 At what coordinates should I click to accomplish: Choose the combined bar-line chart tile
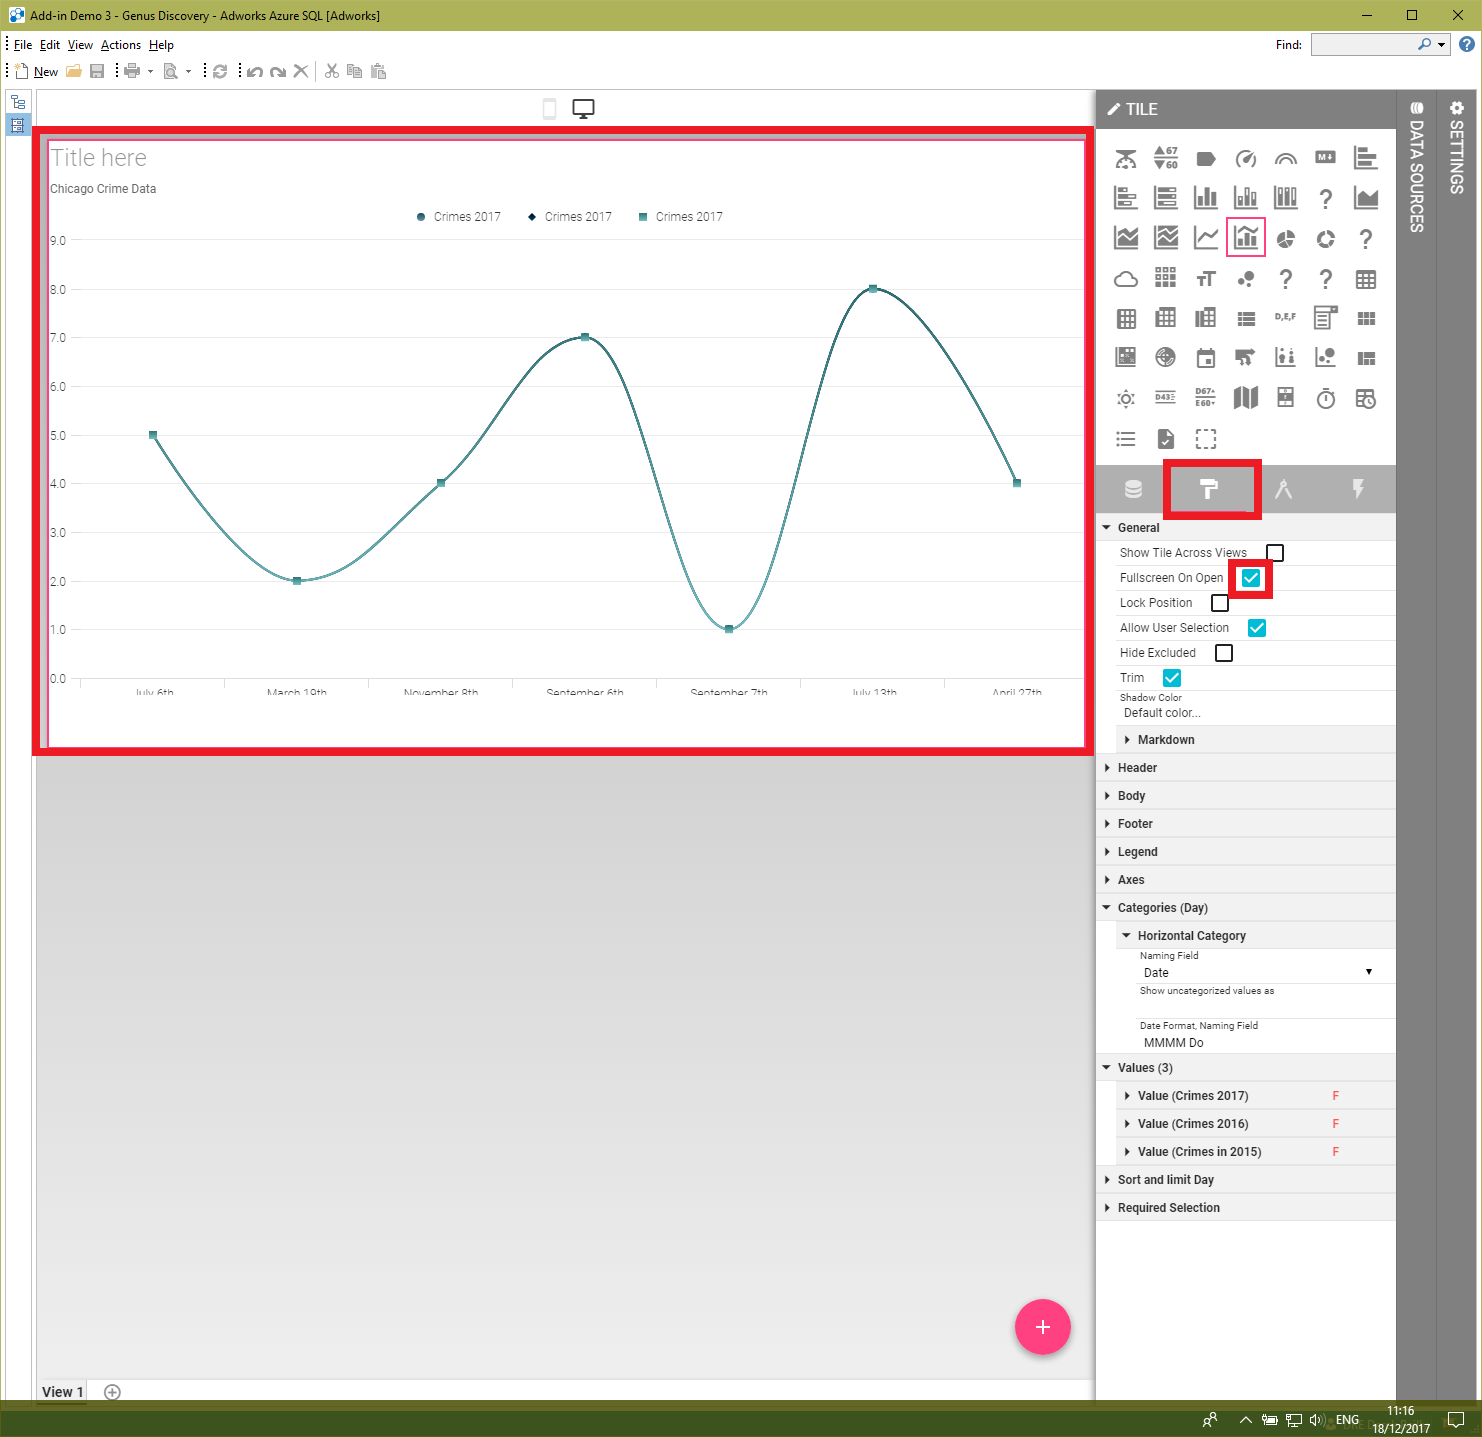point(1246,238)
